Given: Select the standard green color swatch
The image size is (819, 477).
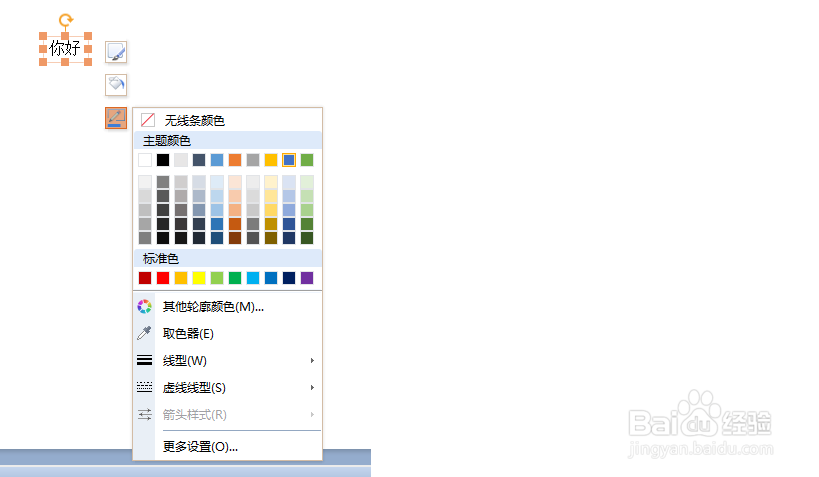Looking at the screenshot, I should pyautogui.click(x=235, y=278).
